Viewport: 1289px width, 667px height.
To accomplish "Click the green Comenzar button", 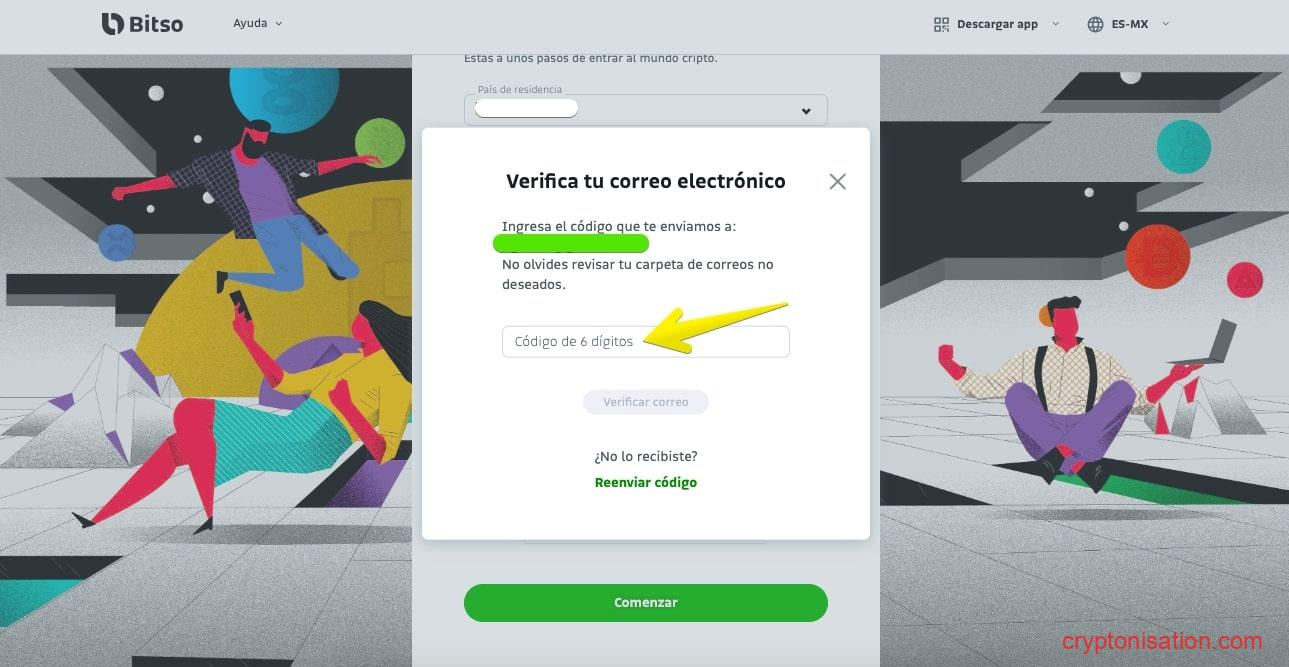I will [x=645, y=603].
